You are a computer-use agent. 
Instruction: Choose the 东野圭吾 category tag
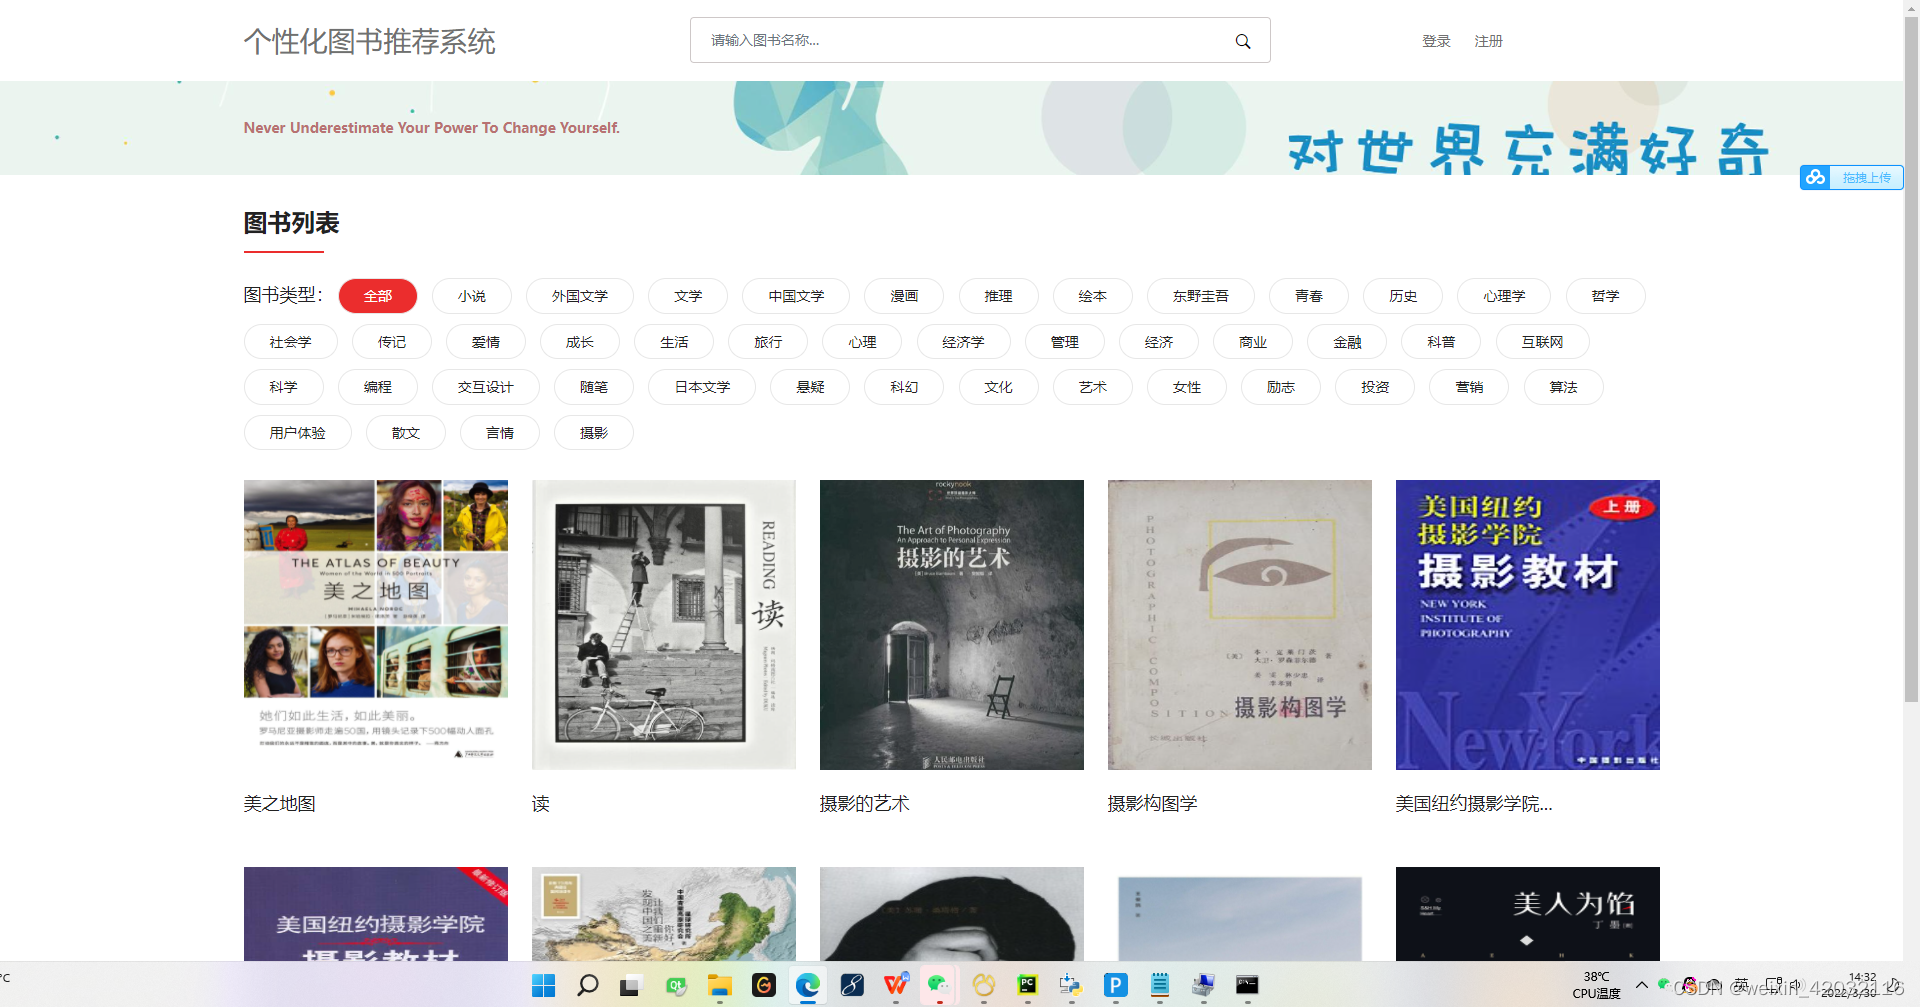point(1200,296)
